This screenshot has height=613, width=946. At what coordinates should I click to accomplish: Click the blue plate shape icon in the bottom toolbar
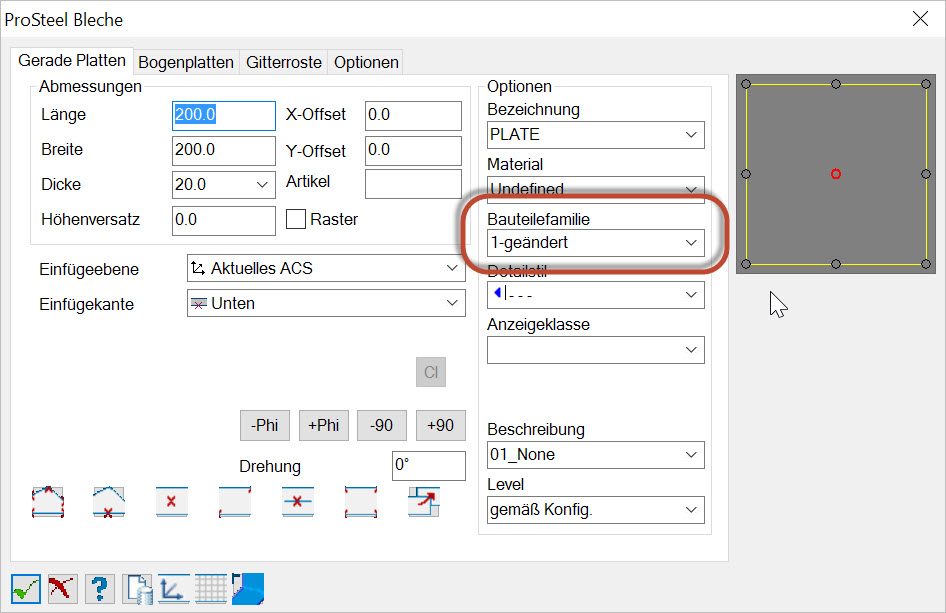(x=248, y=589)
